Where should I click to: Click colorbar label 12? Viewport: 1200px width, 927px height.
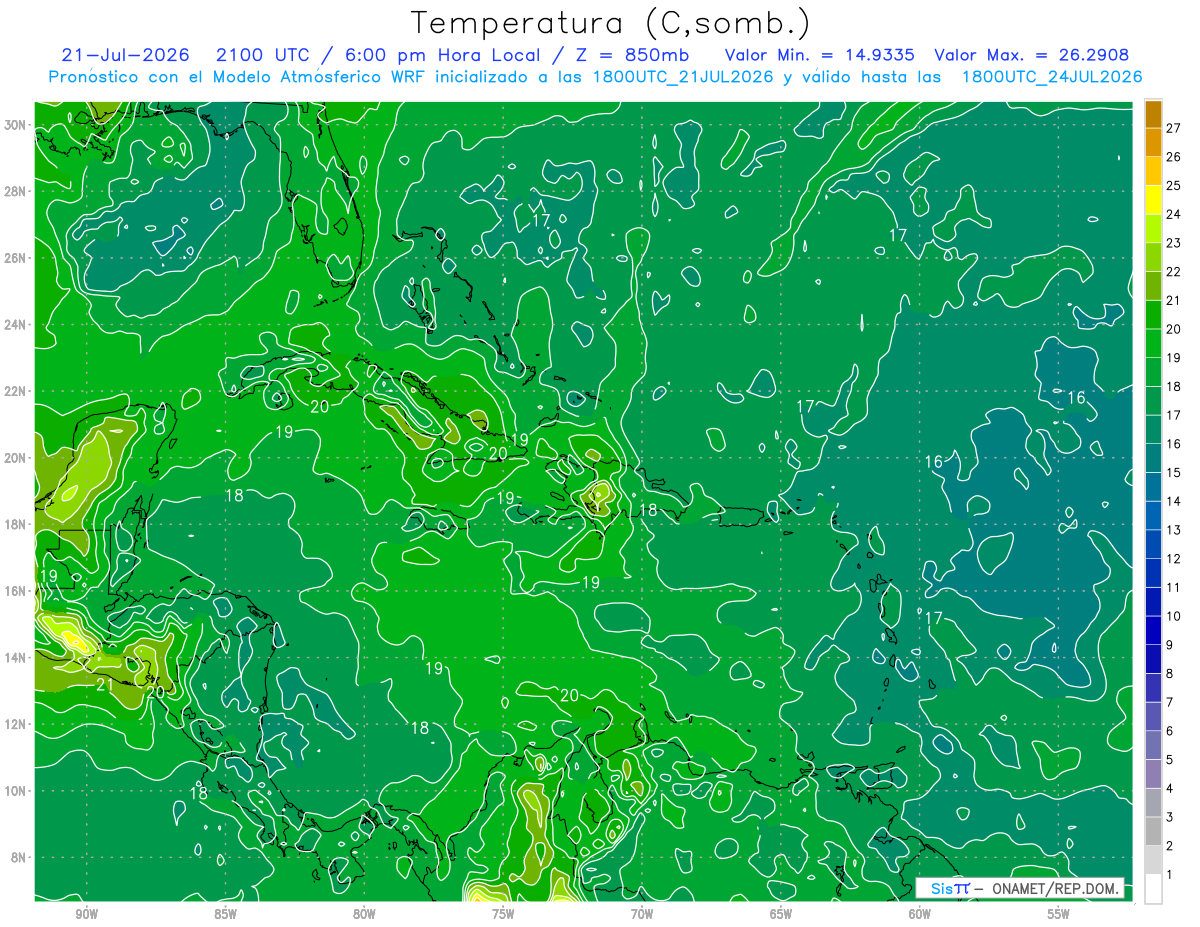tap(1173, 558)
